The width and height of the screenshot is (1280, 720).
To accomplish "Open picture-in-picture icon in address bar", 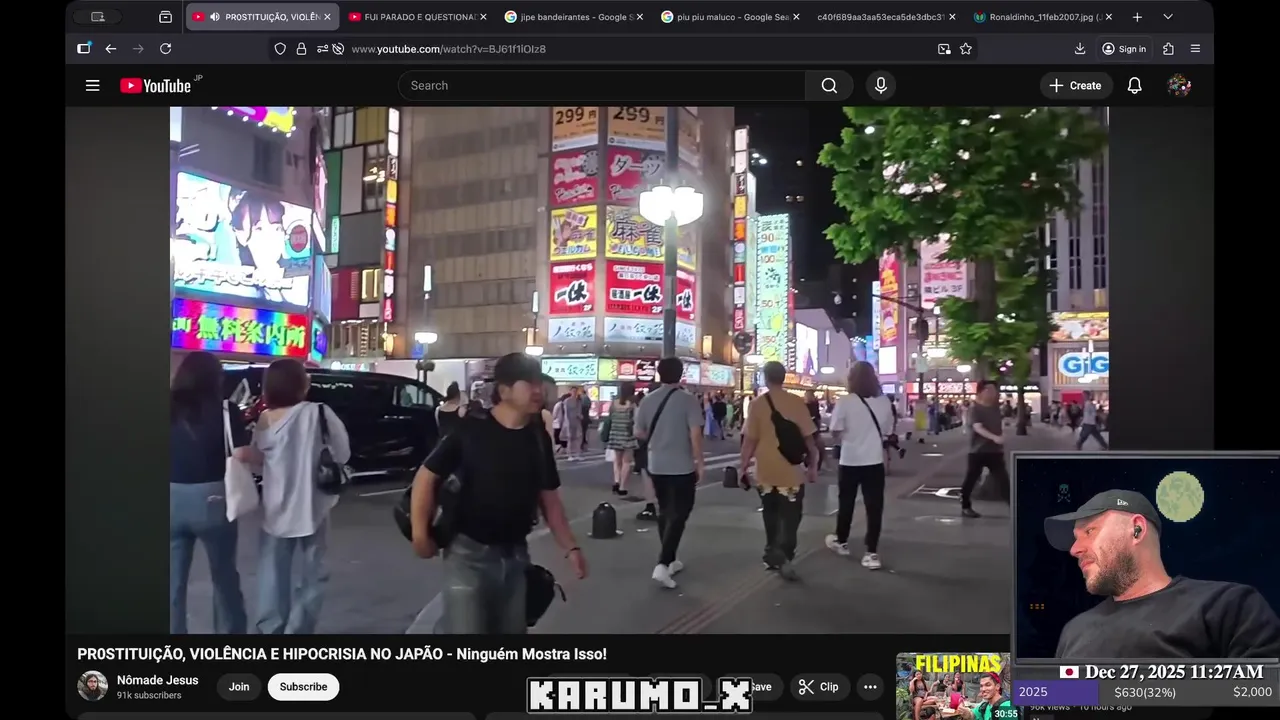I will [x=944, y=49].
